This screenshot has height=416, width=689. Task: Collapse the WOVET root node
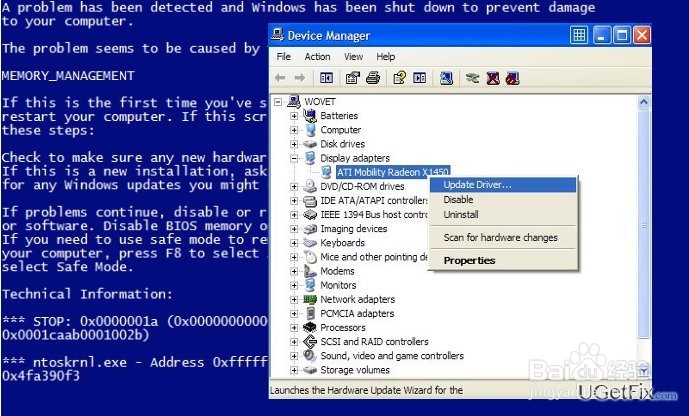coord(278,102)
